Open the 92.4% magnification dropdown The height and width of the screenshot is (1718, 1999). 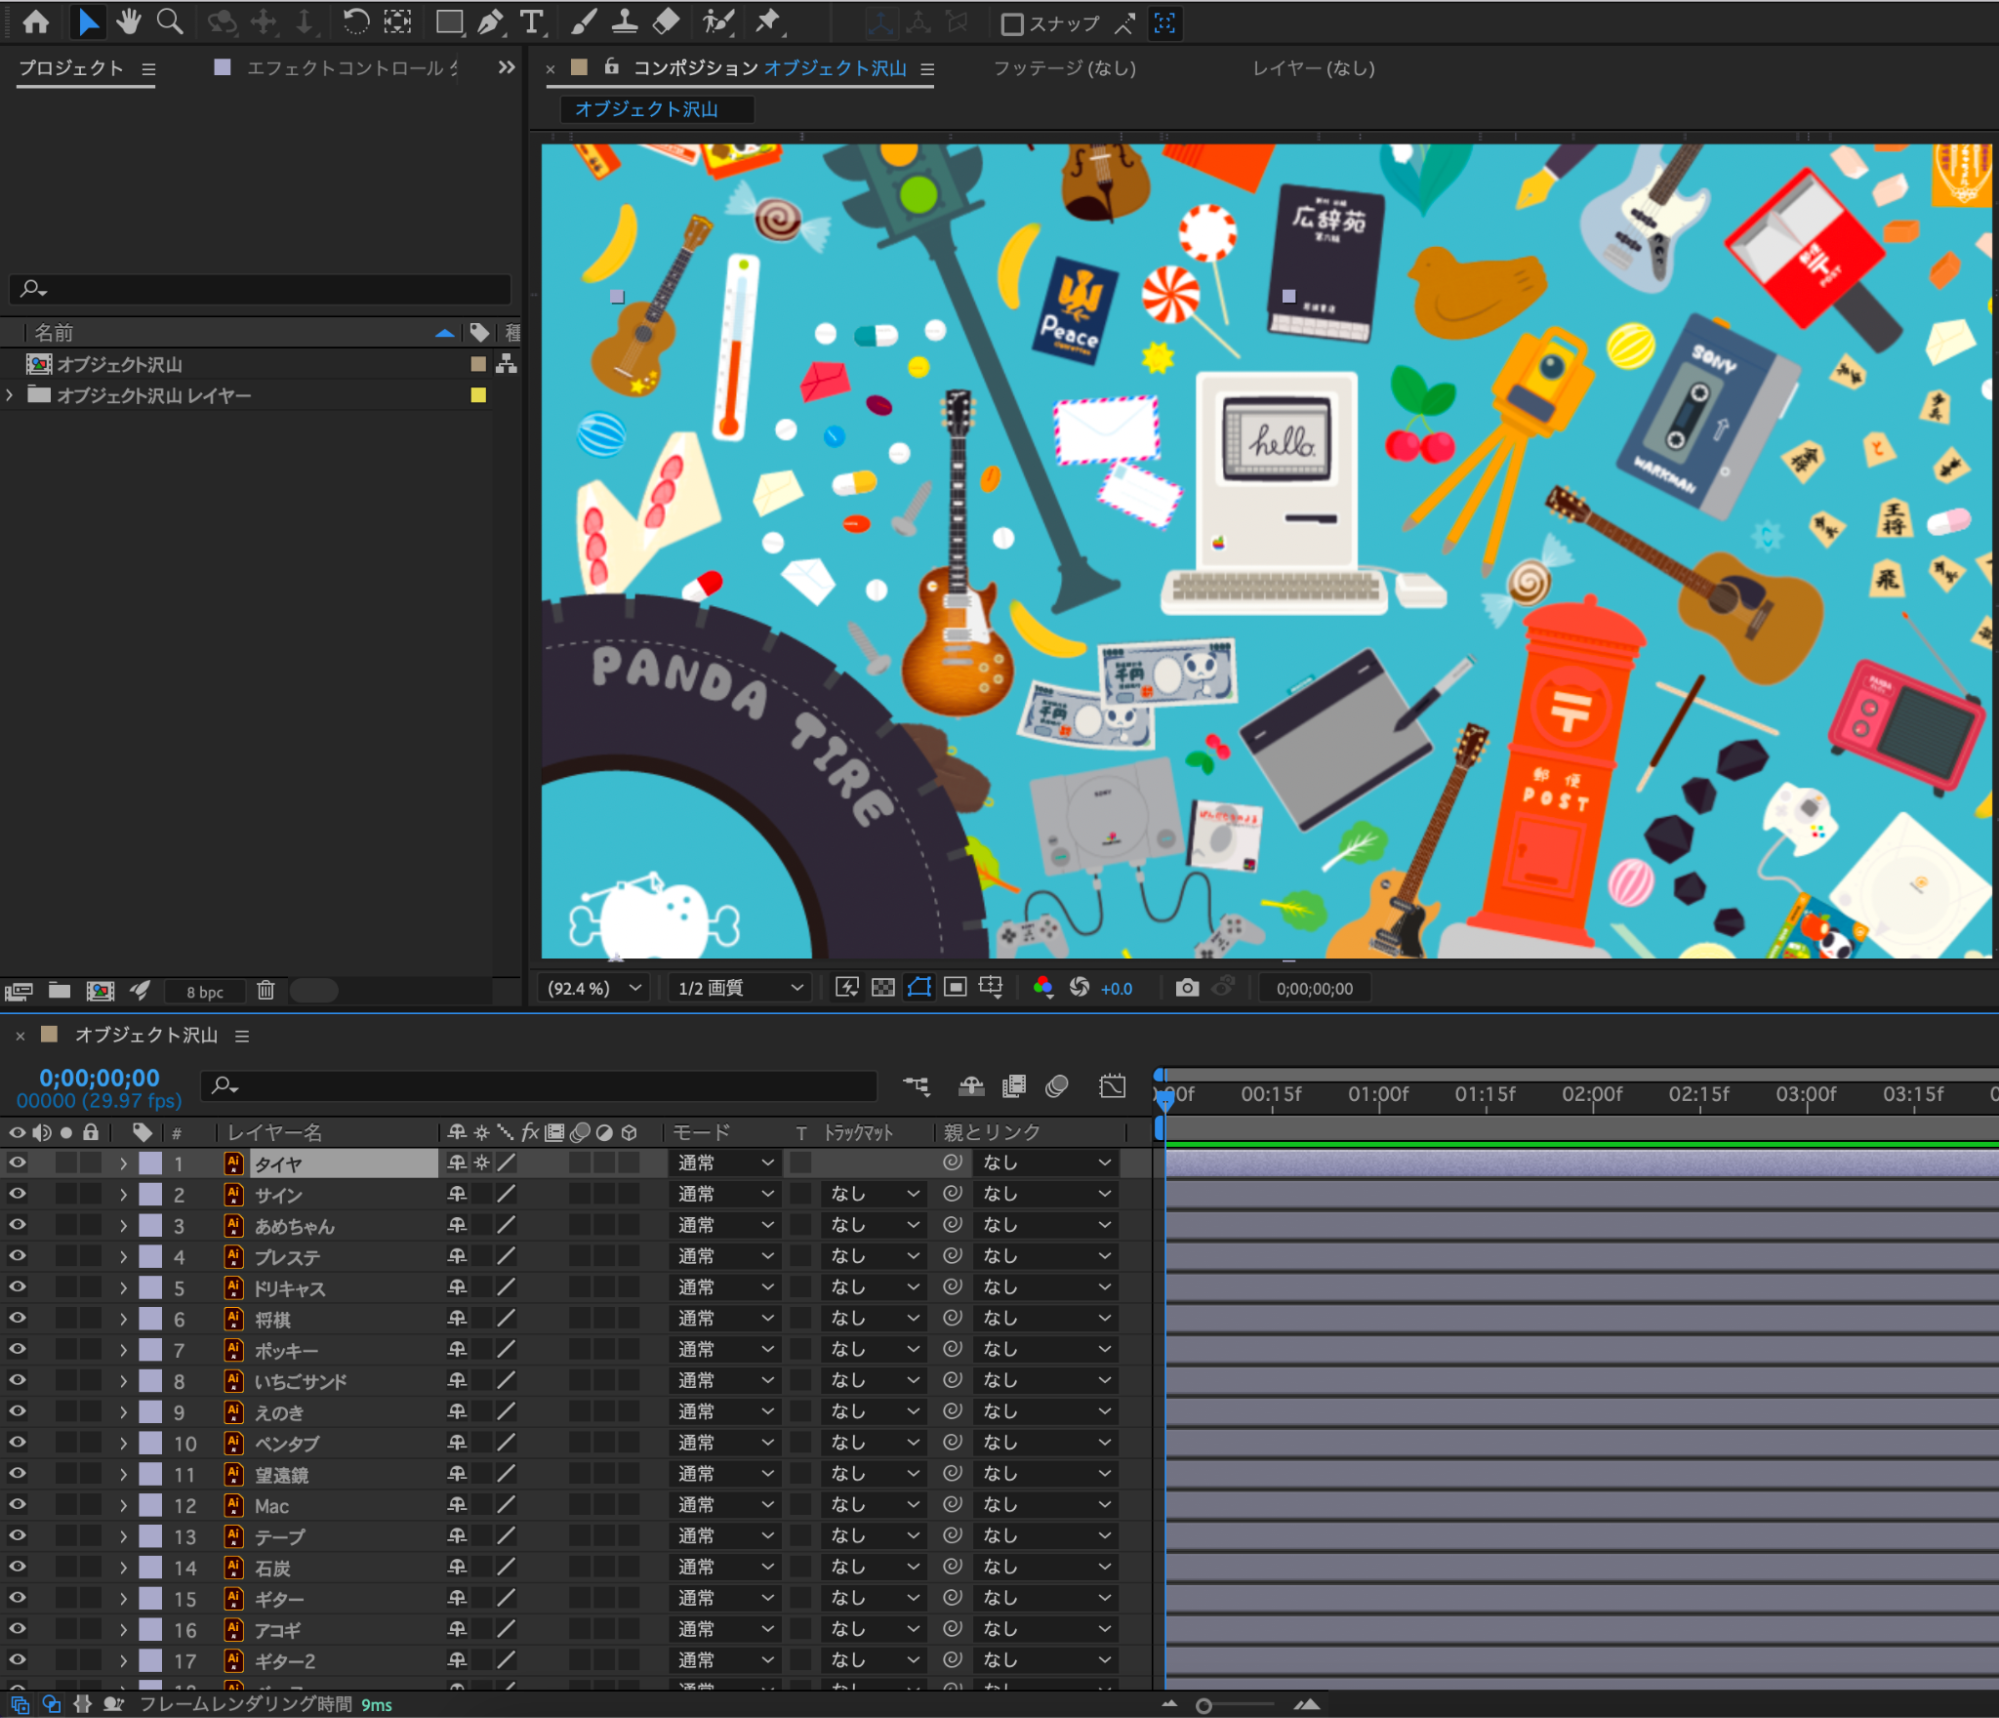[x=593, y=988]
